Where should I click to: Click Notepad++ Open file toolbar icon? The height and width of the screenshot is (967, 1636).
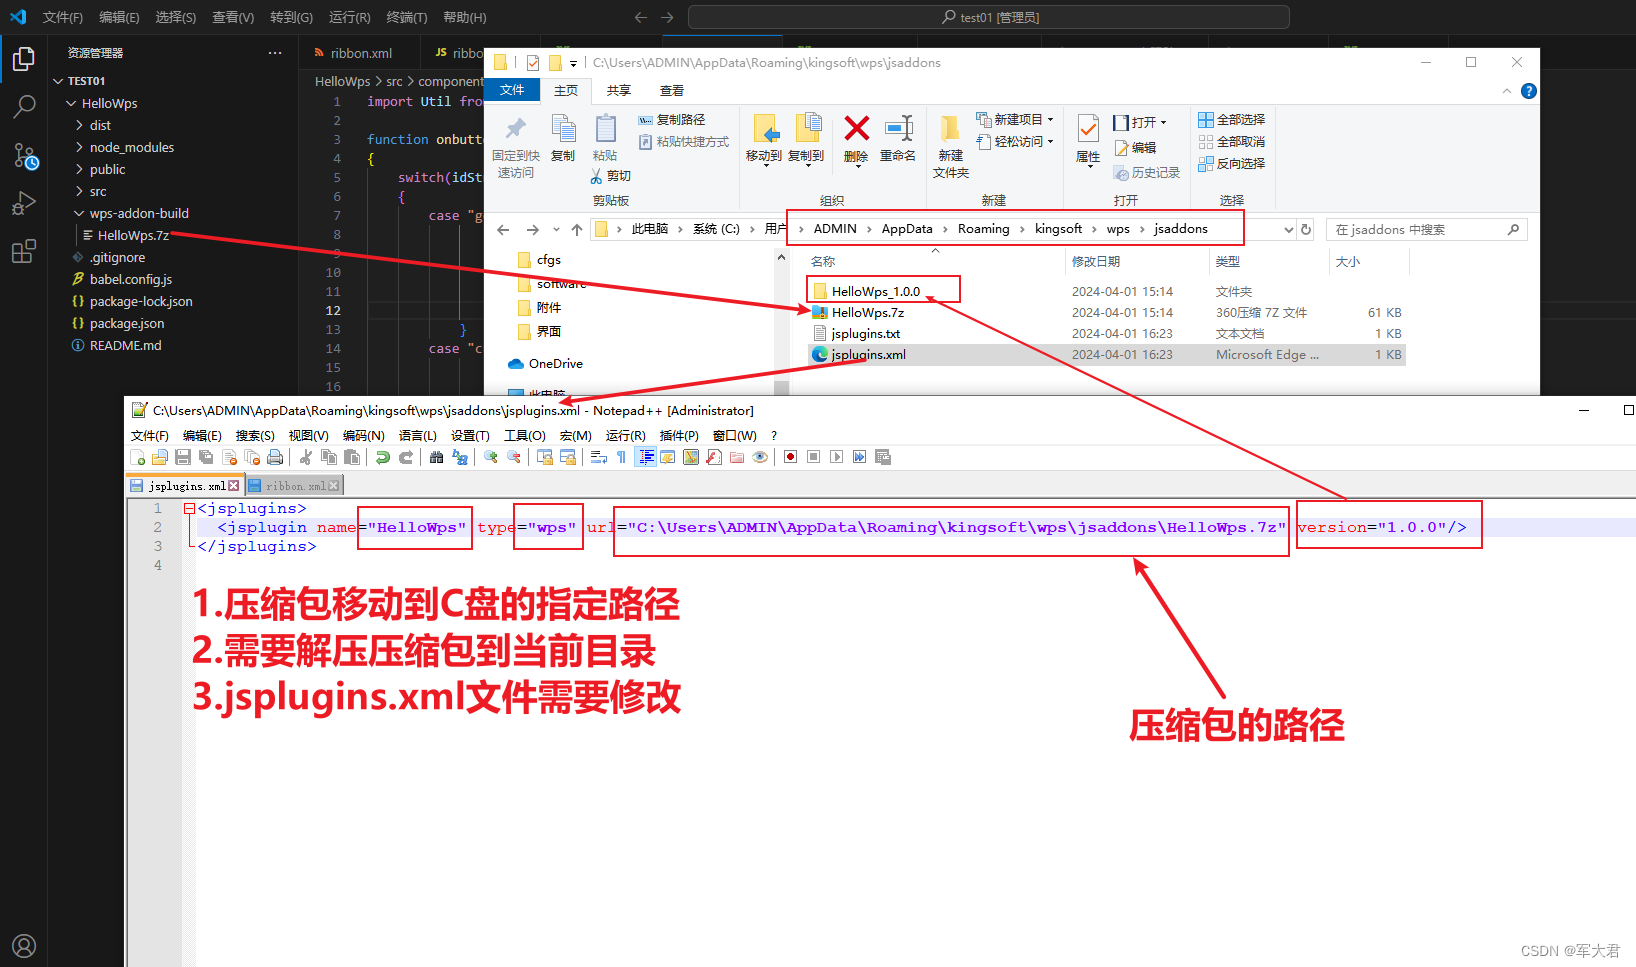point(160,457)
